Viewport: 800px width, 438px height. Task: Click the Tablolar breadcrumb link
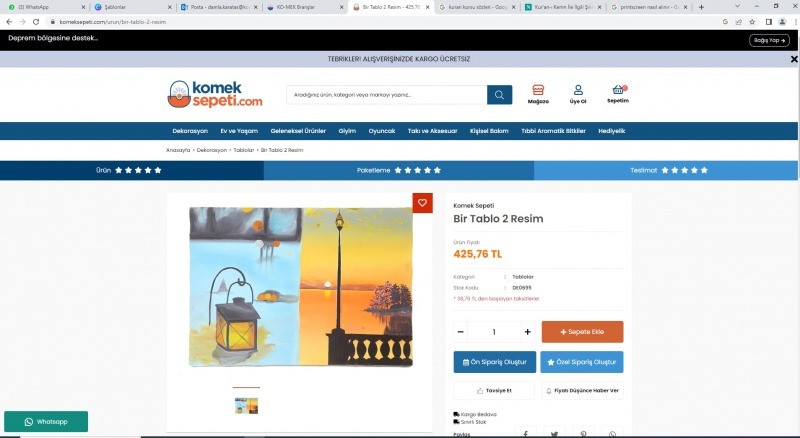click(244, 150)
